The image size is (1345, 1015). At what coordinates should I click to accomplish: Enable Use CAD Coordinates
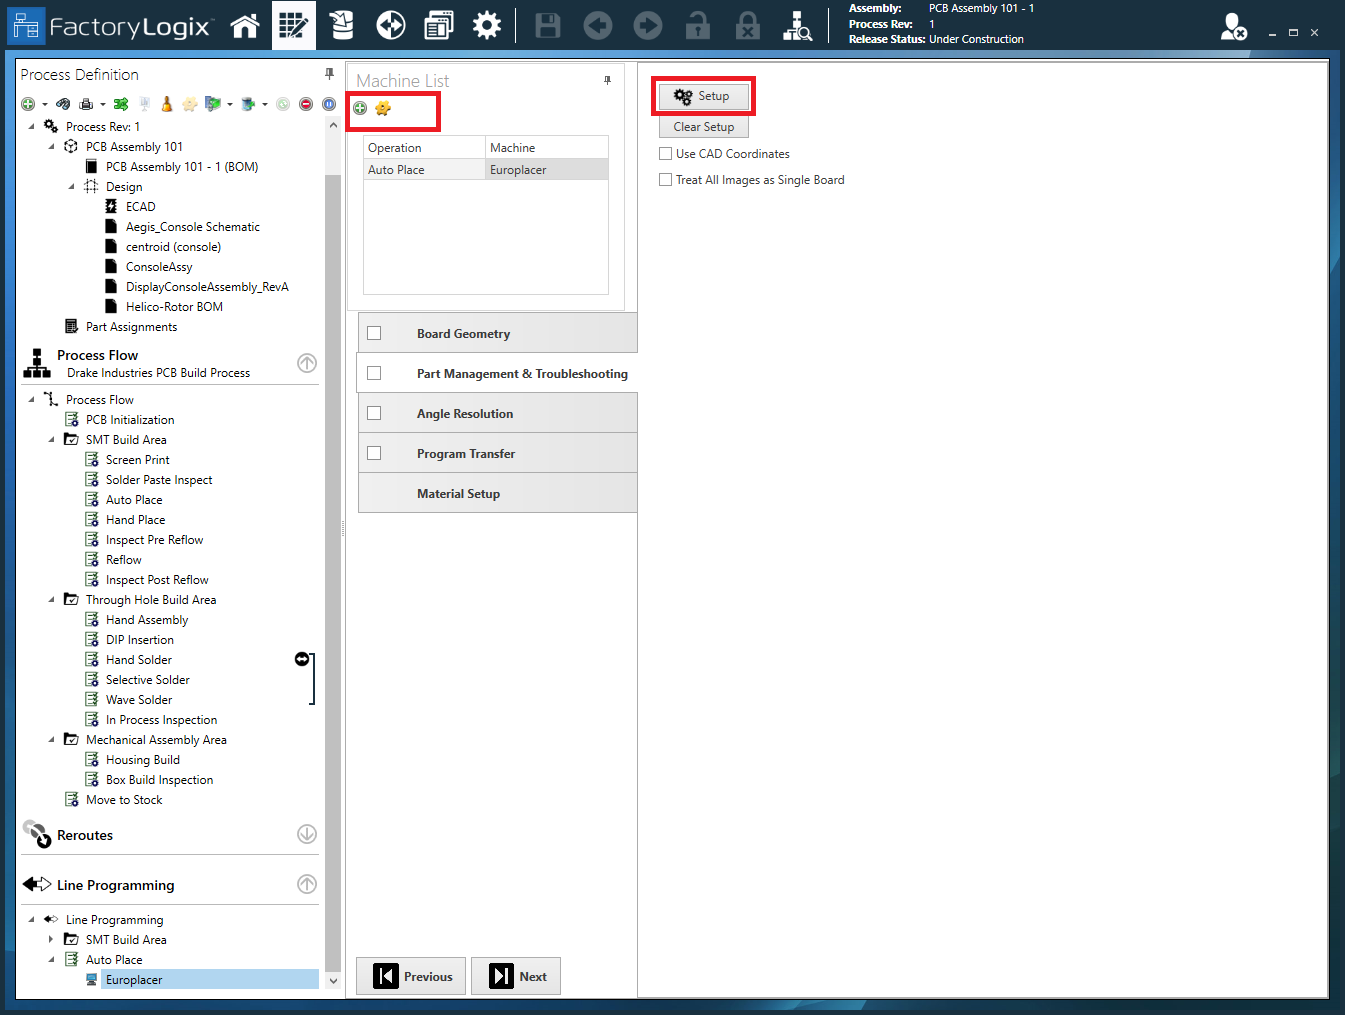tap(665, 153)
